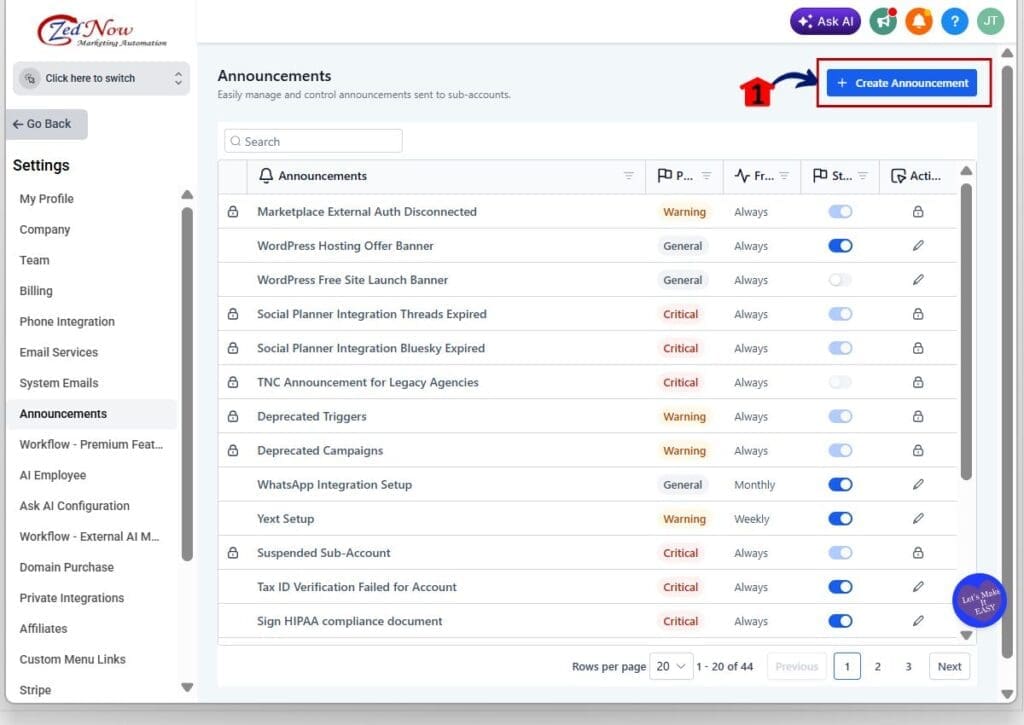Click the blue help question mark icon

[x=954, y=20]
